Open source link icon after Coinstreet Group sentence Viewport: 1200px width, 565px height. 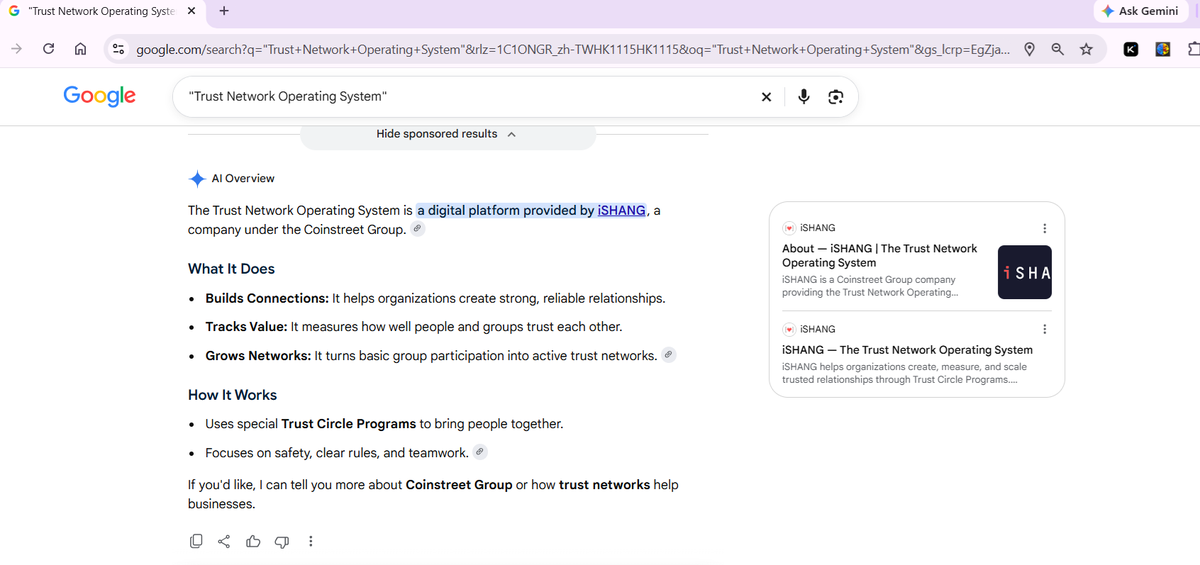pos(419,229)
